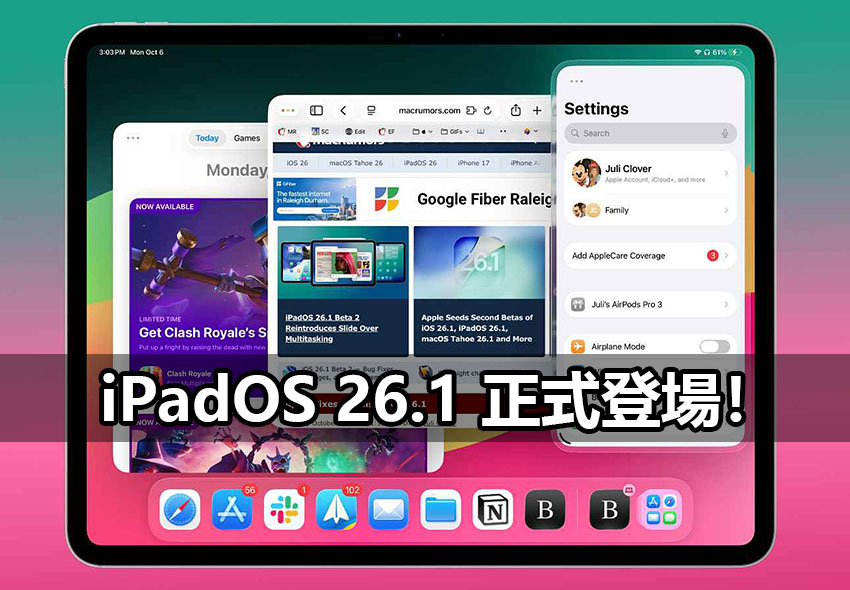
Task: Click Safari's sidebar icon
Action: point(317,110)
